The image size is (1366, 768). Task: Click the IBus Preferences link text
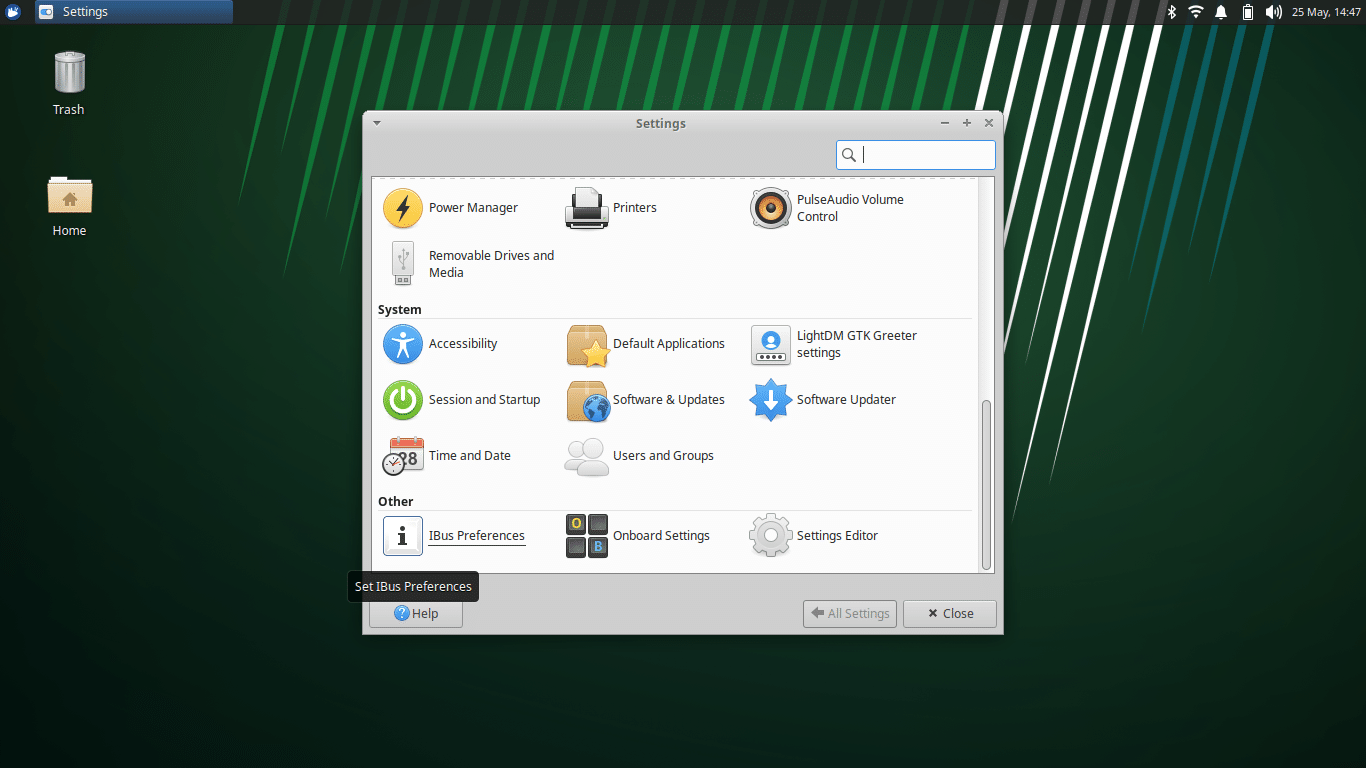click(x=477, y=536)
